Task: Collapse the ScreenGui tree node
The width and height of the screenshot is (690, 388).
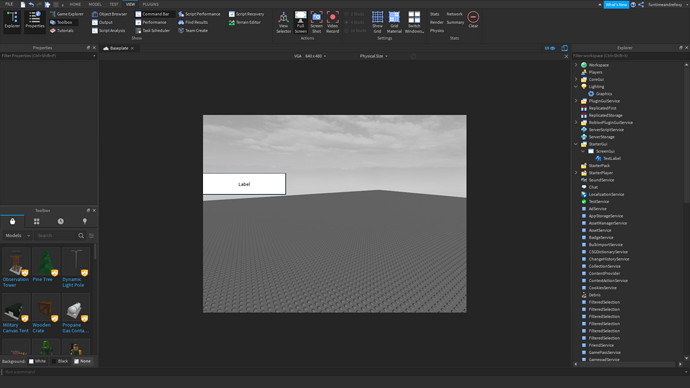Action: (x=583, y=151)
